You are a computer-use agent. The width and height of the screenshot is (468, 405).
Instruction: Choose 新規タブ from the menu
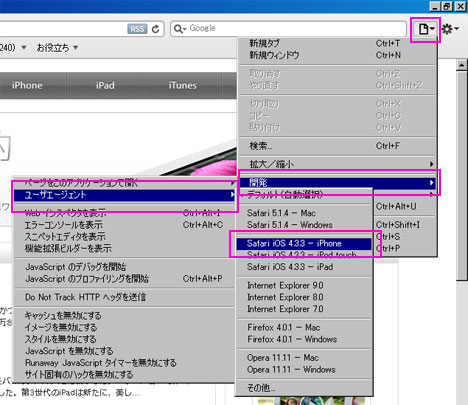click(x=337, y=43)
